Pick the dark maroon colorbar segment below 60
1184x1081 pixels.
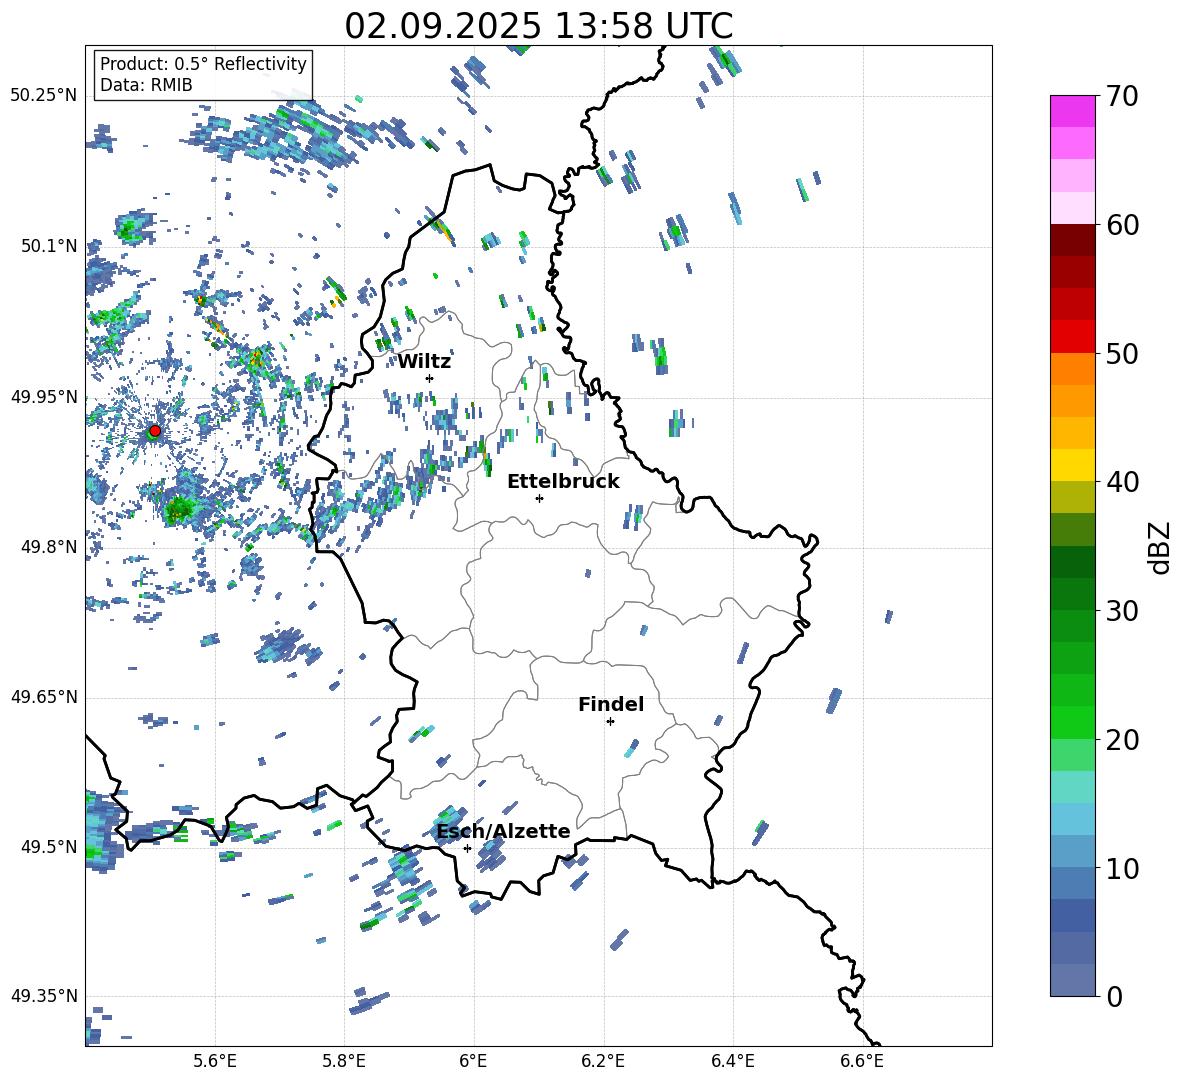pos(1073,240)
